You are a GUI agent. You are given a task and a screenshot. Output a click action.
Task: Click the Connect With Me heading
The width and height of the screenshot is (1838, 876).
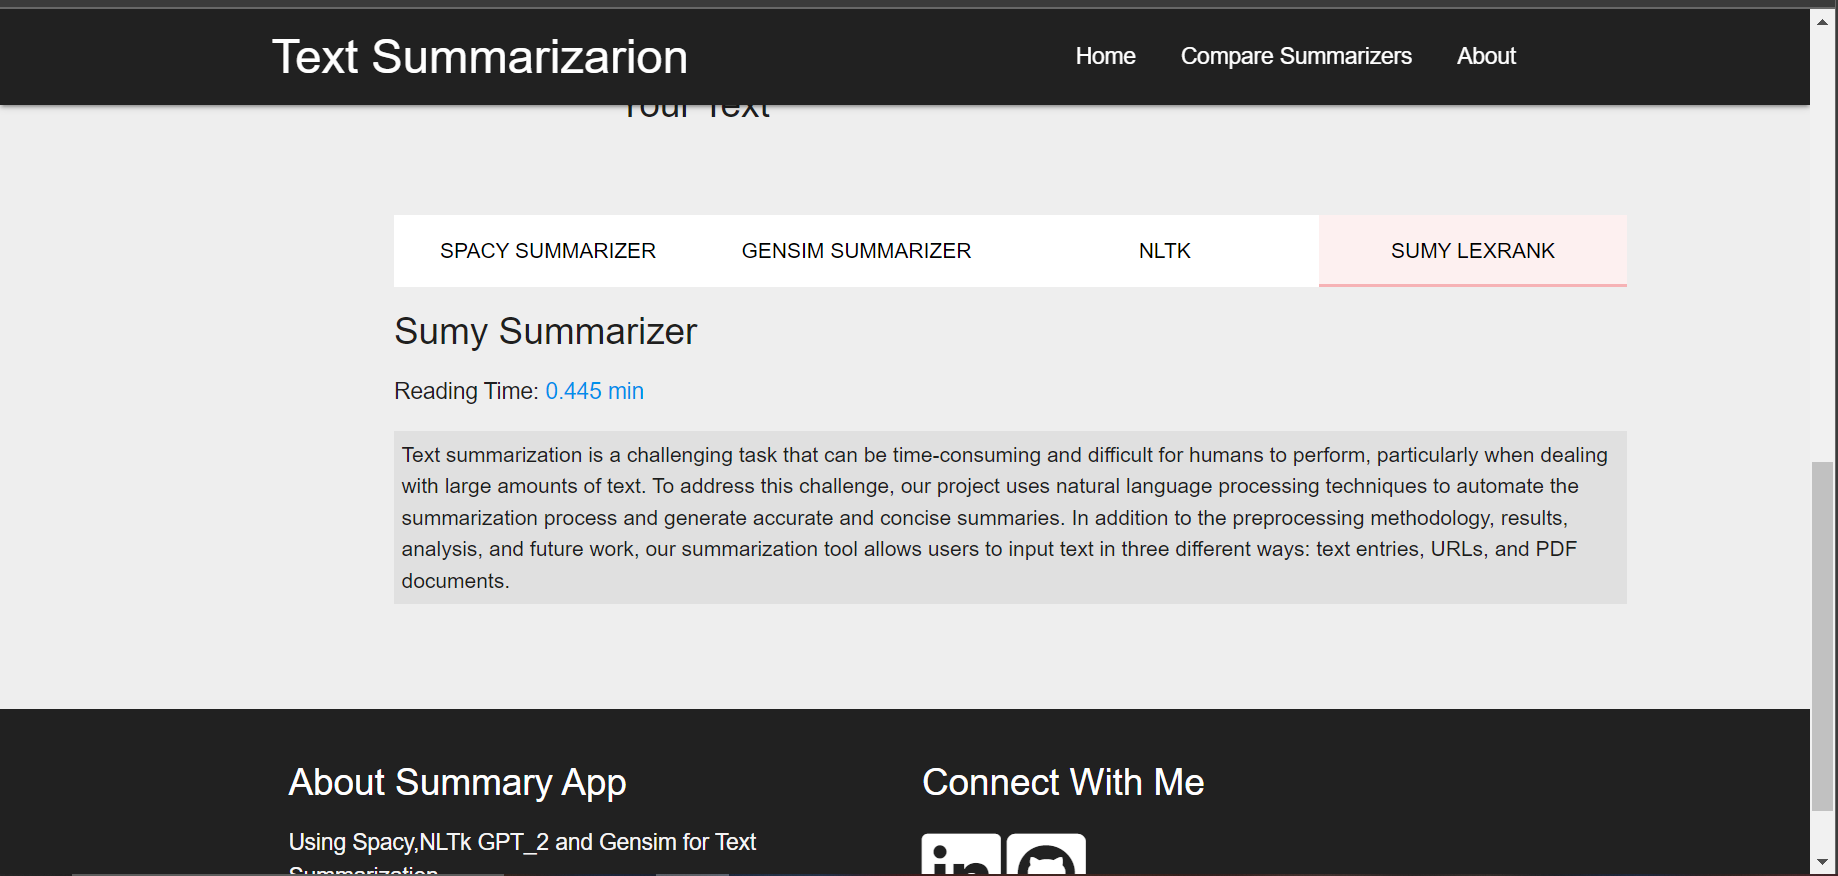1063,782
